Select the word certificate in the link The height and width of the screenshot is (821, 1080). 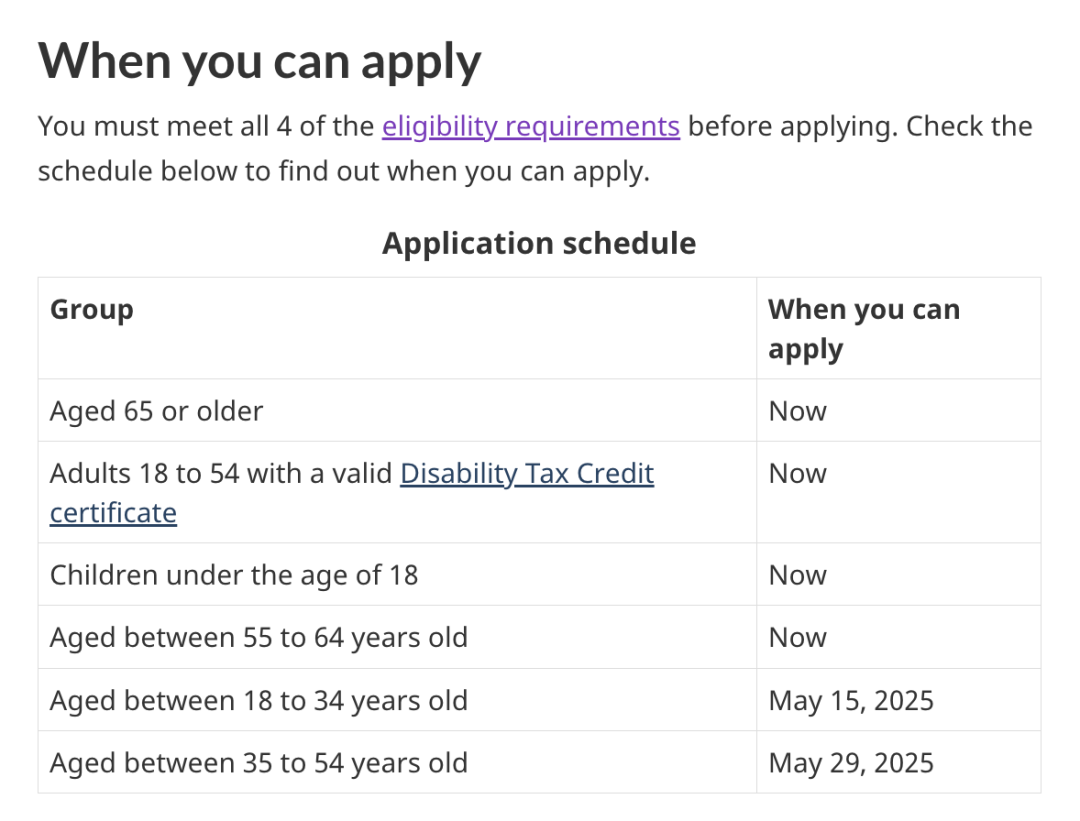pyautogui.click(x=113, y=513)
